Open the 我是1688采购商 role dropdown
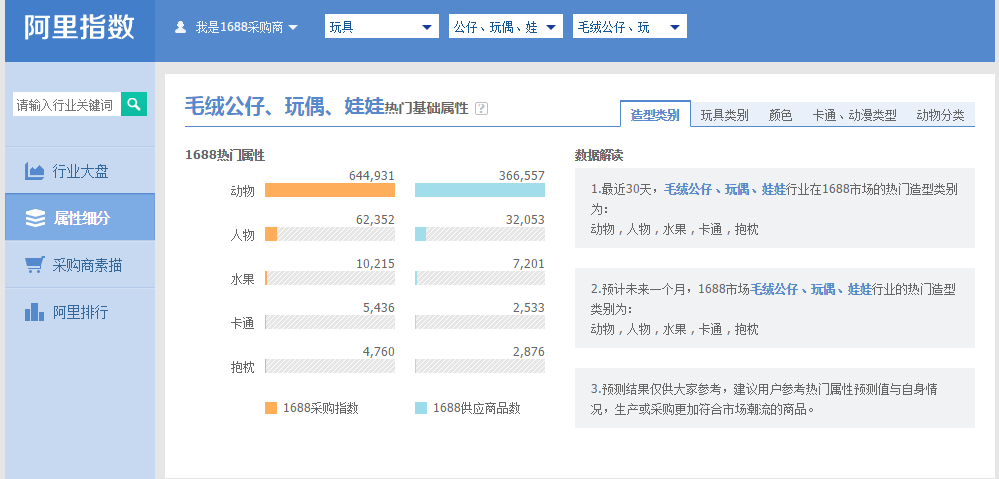Image resolution: width=999 pixels, height=479 pixels. 246,28
